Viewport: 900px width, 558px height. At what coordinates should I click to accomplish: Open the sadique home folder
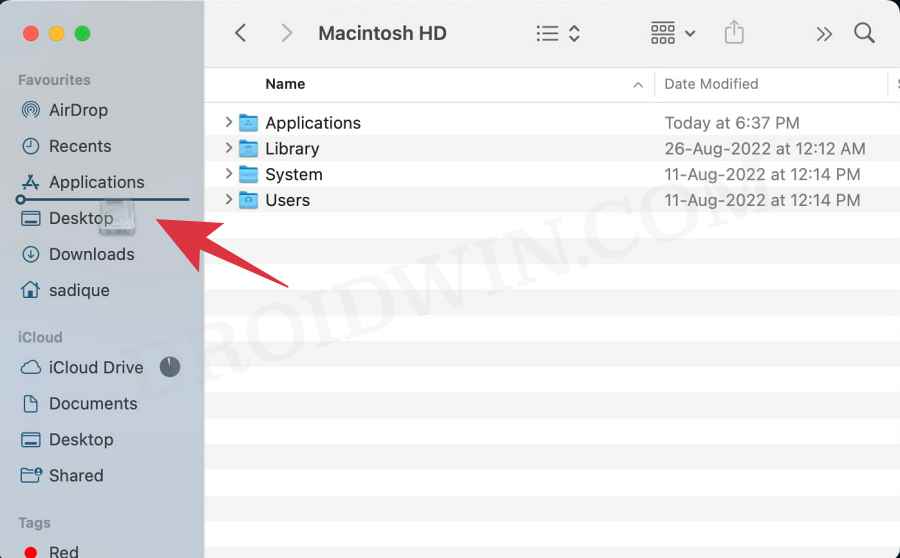point(79,290)
